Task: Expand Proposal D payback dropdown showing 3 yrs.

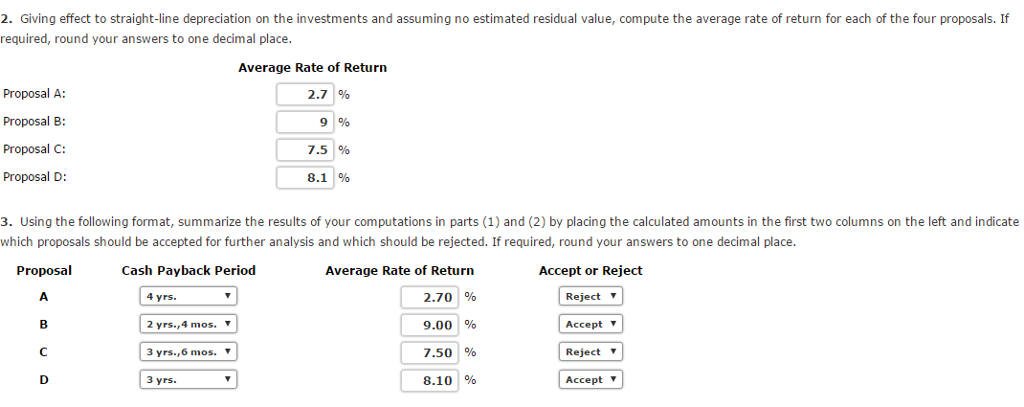Action: pos(188,380)
